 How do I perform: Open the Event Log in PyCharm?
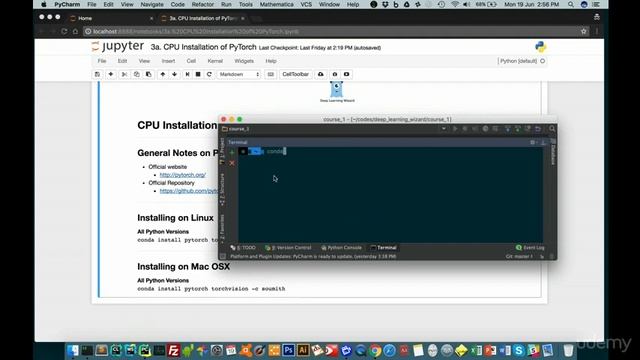pos(530,248)
